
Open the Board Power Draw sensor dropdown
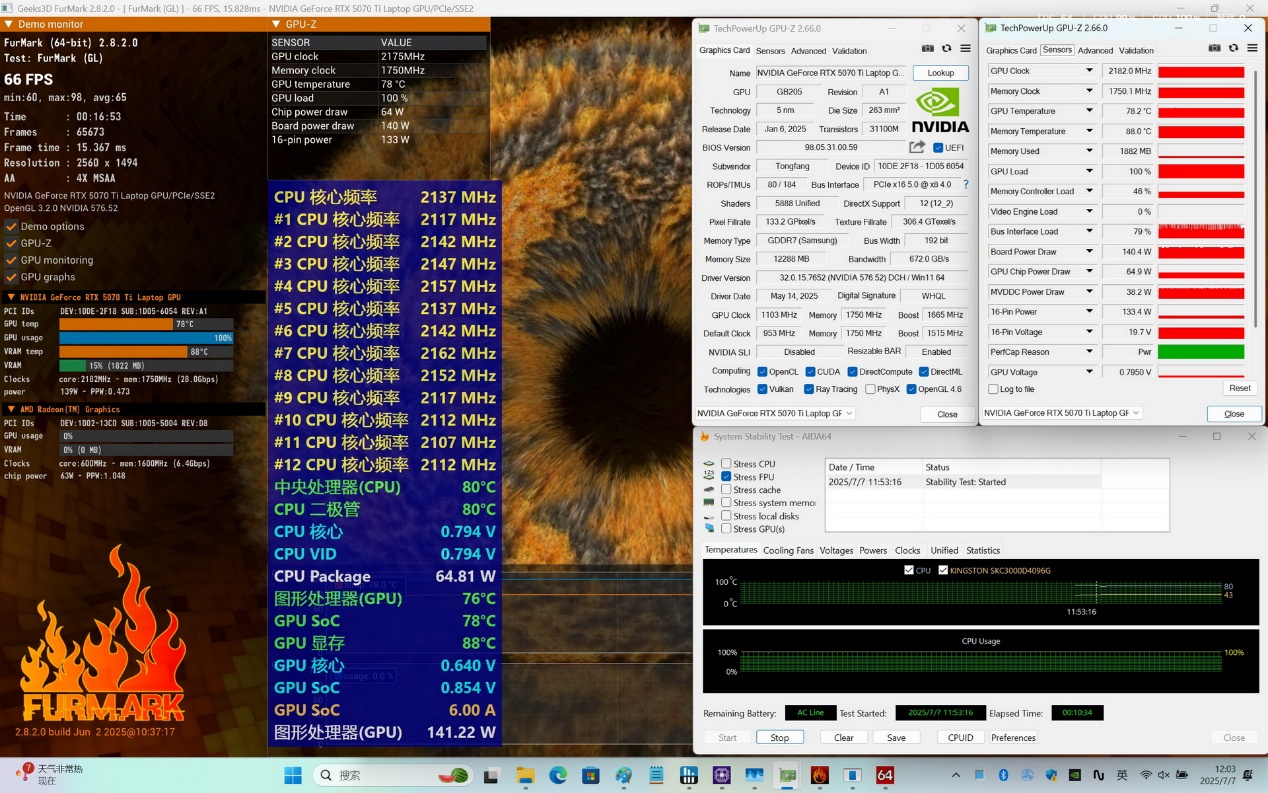[x=1089, y=252]
